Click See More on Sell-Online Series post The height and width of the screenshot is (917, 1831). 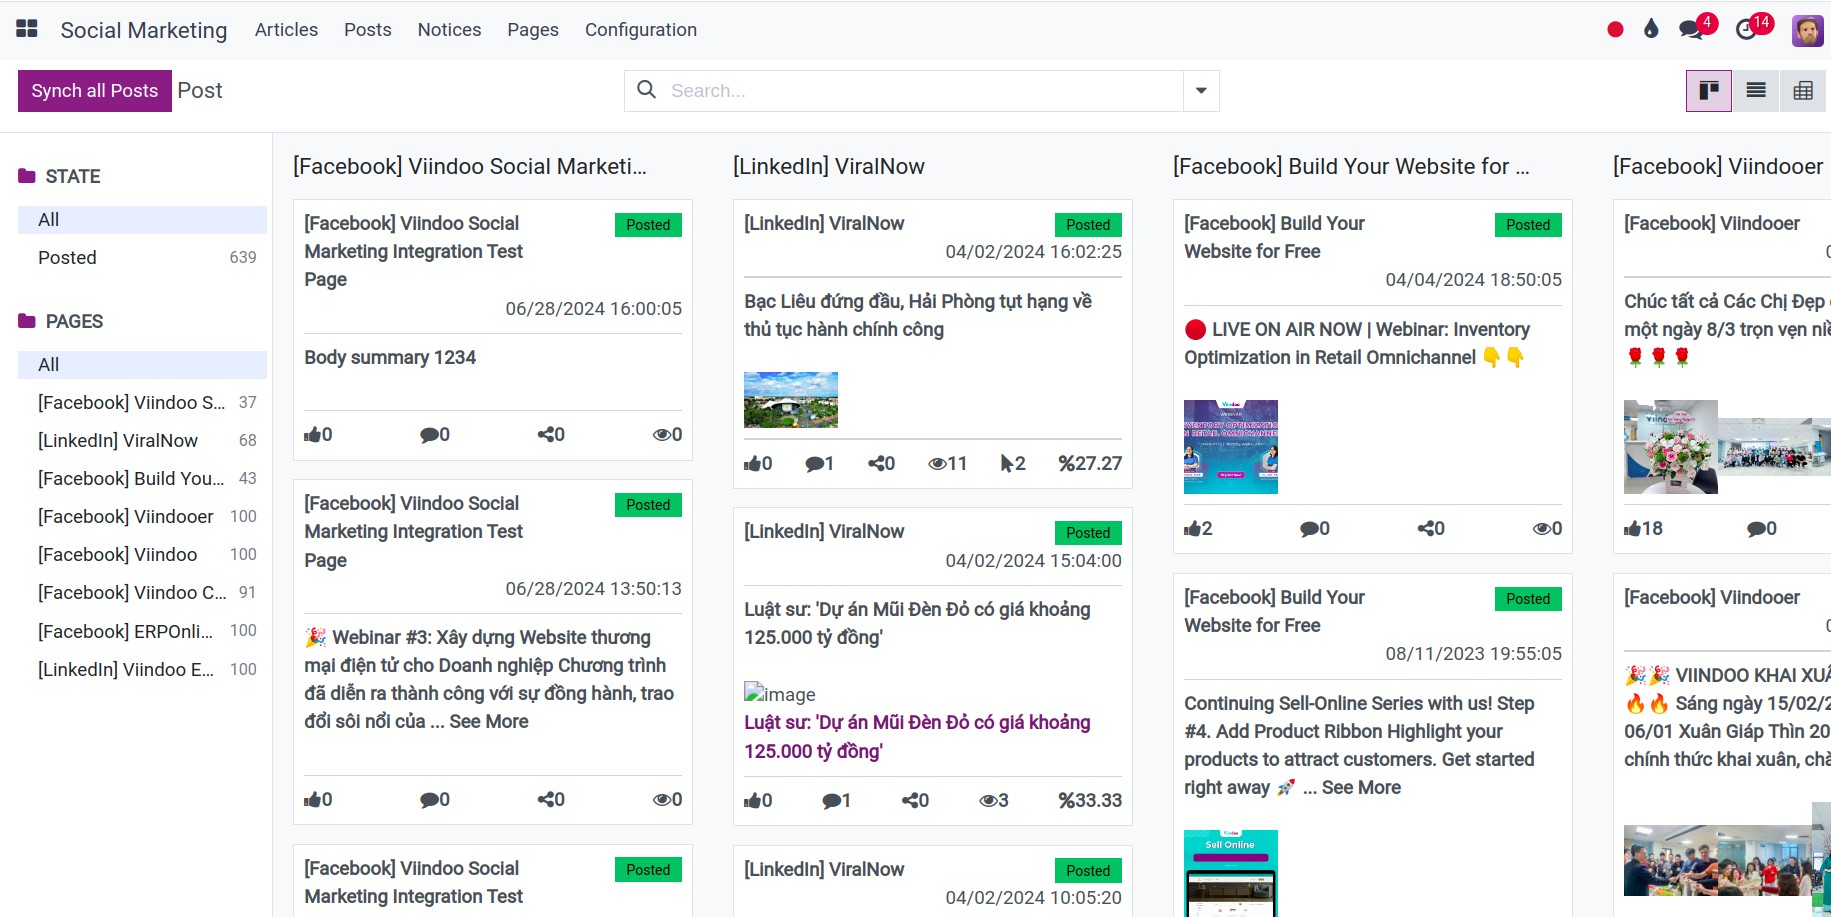[1361, 787]
